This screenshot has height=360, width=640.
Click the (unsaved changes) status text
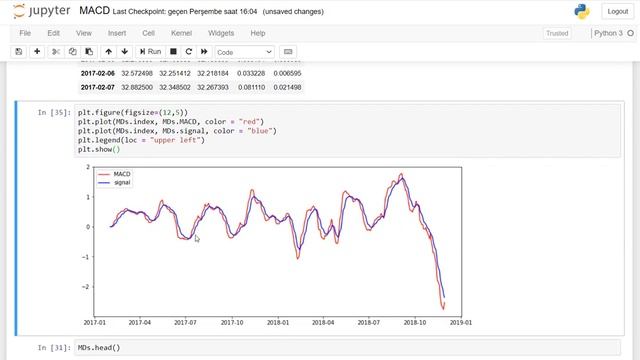coord(293,12)
